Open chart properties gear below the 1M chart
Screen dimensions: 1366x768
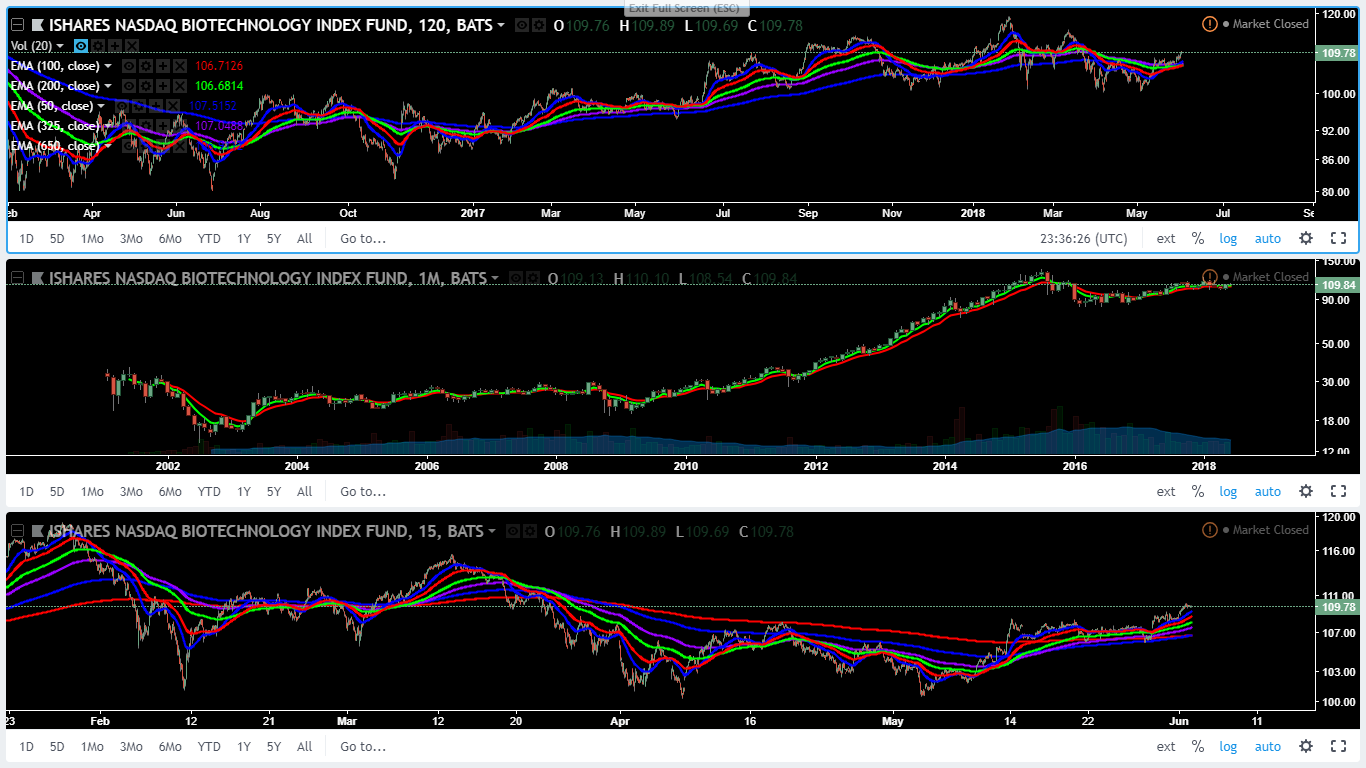1306,491
